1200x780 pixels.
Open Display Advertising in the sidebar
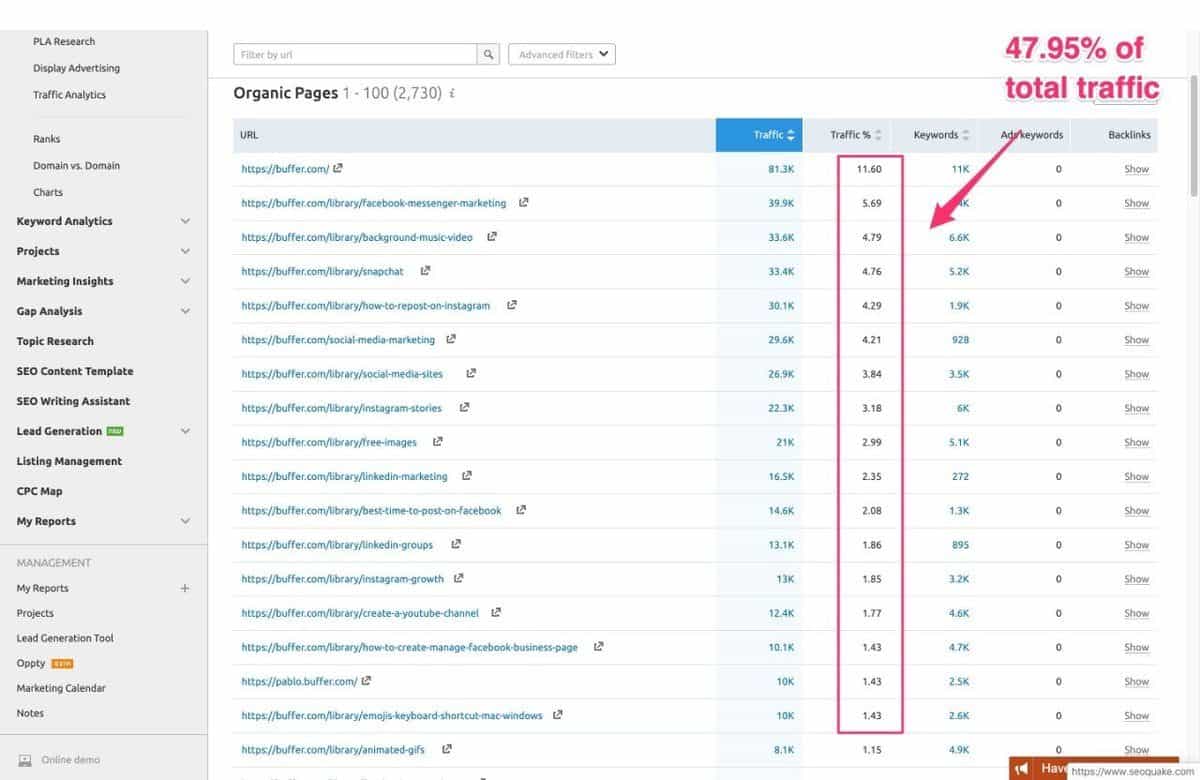pyautogui.click(x=76, y=68)
